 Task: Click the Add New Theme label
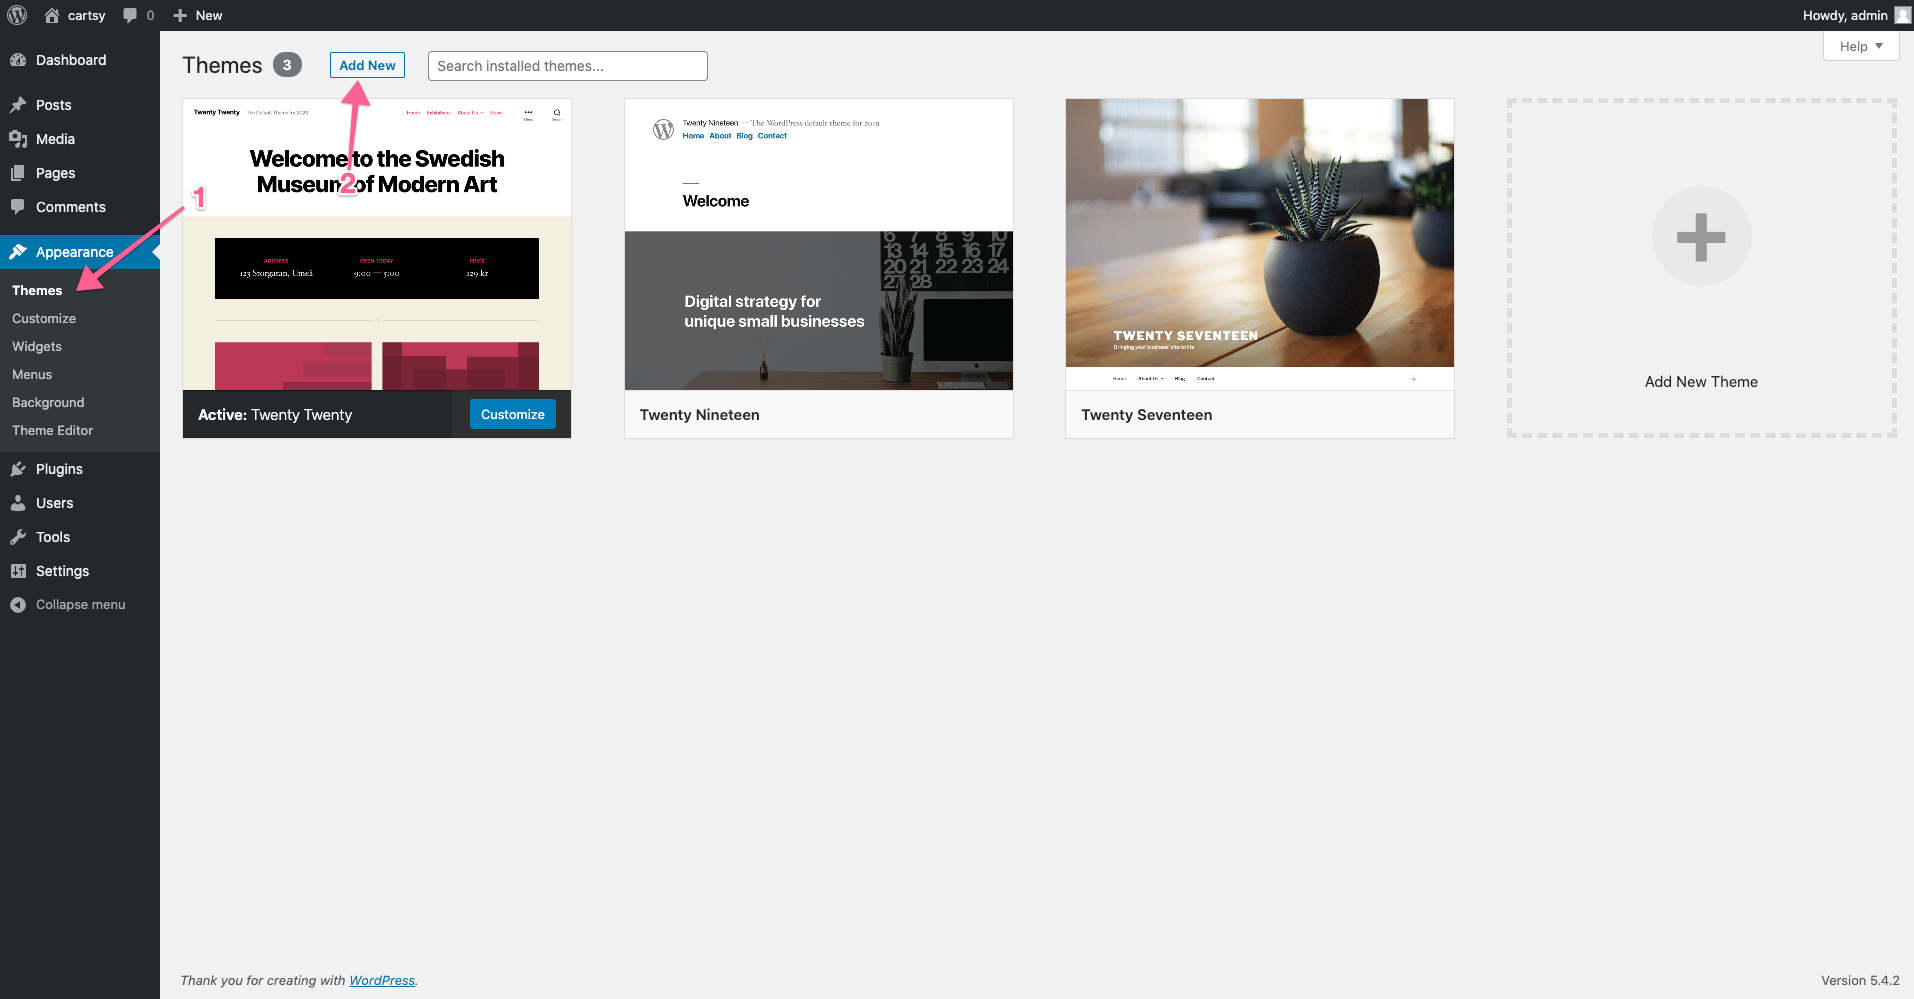pos(1701,382)
